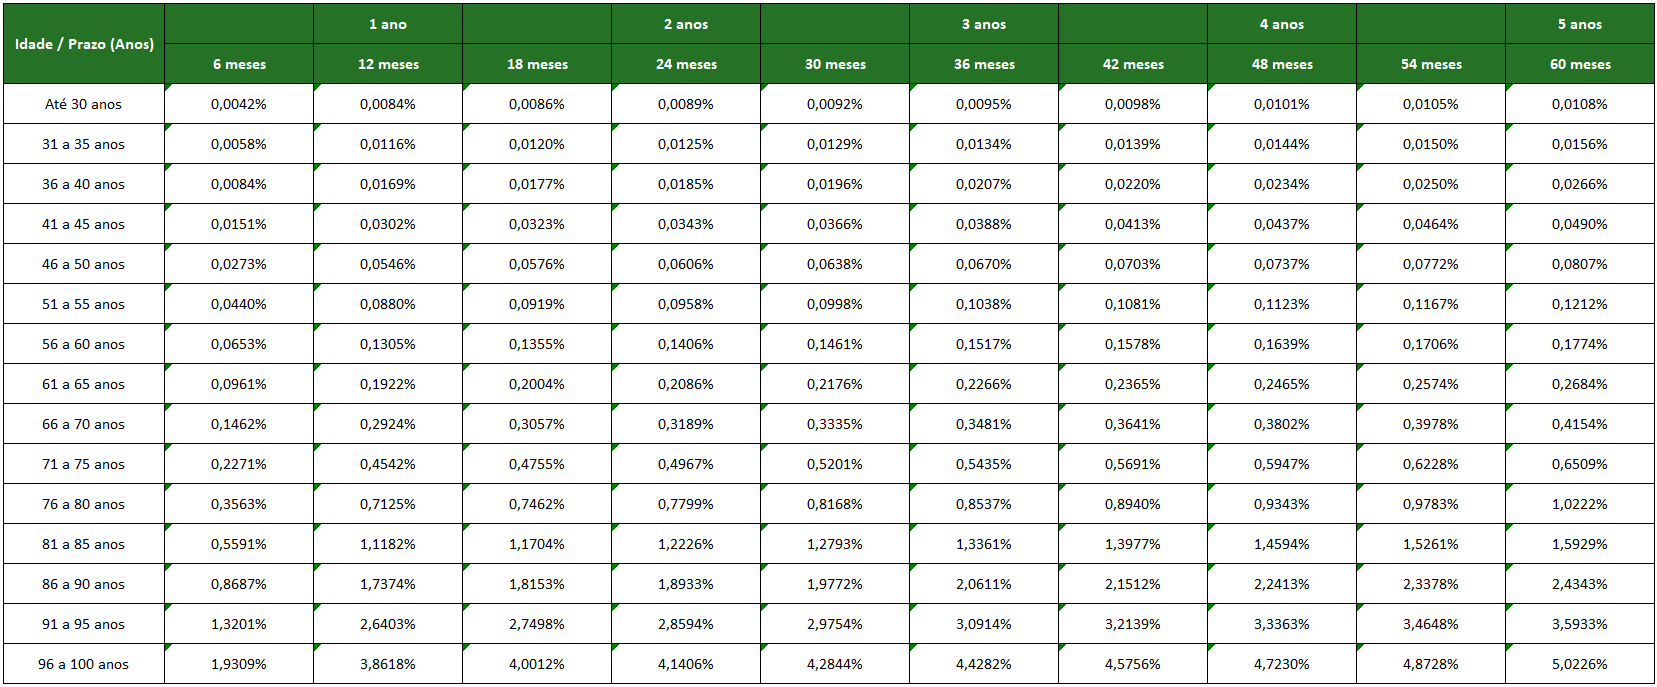Select the cell showing 0,2266%
The width and height of the screenshot is (1657, 687).
click(984, 384)
